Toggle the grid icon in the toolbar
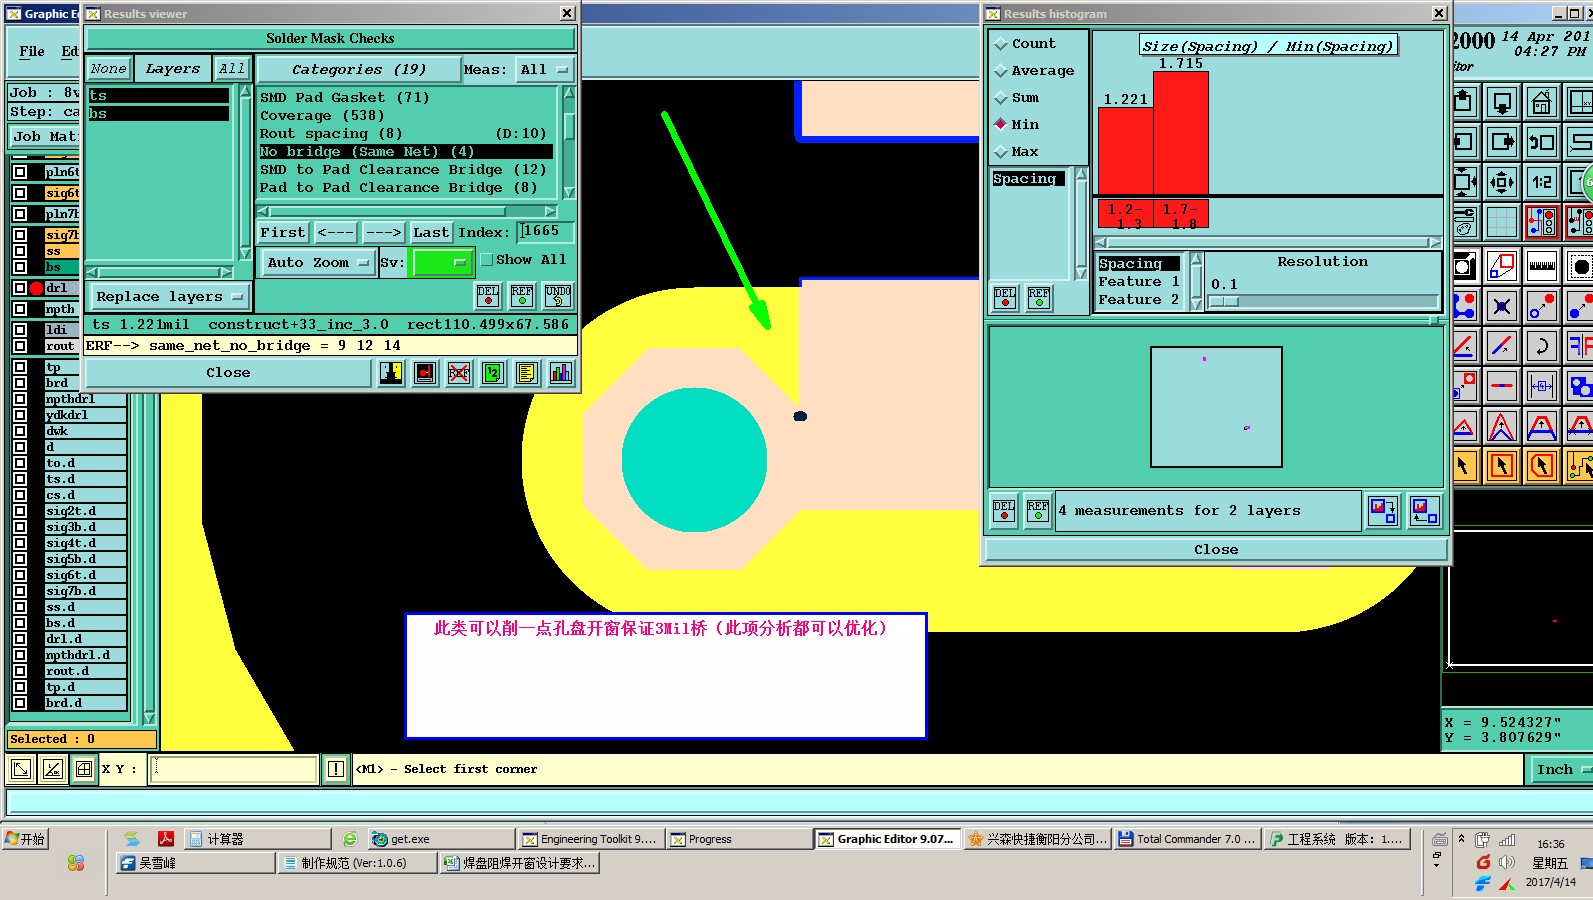 (x=1501, y=222)
